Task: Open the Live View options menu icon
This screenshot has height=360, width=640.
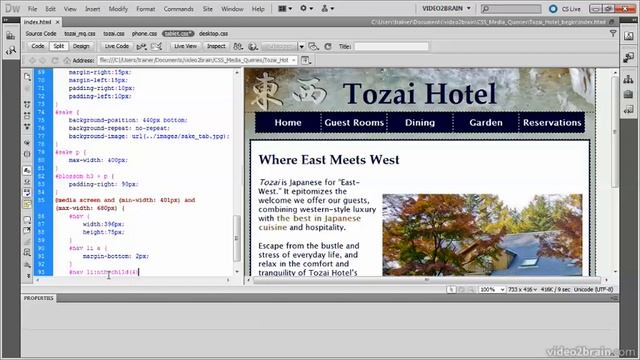Action: coord(306,60)
